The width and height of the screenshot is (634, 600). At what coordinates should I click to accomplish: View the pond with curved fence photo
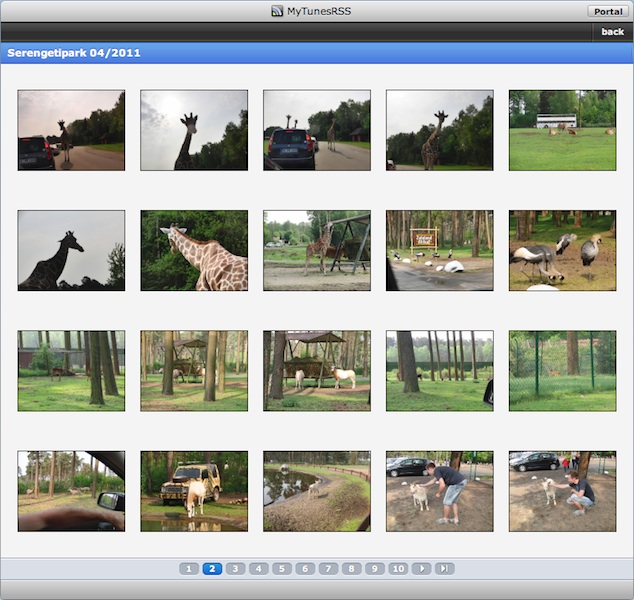pyautogui.click(x=317, y=490)
